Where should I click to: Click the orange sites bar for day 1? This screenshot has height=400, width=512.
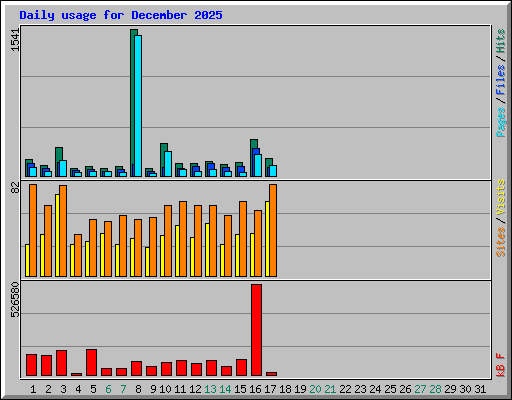click(x=33, y=230)
